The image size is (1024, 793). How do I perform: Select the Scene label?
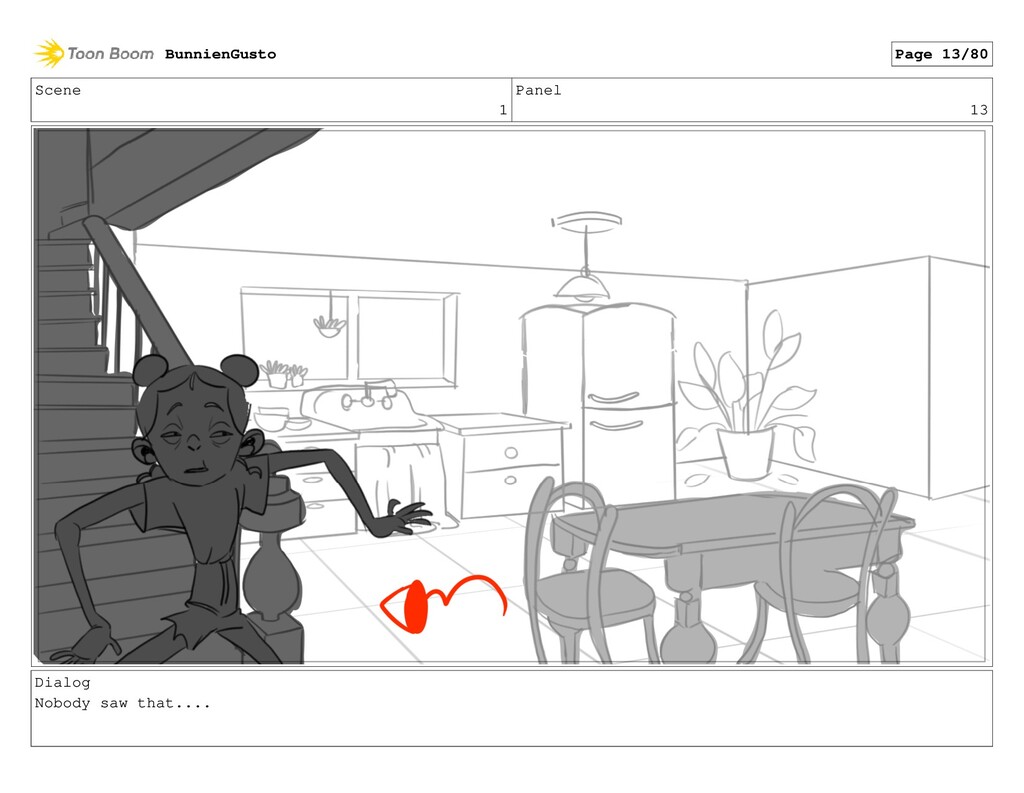pyautogui.click(x=58, y=90)
